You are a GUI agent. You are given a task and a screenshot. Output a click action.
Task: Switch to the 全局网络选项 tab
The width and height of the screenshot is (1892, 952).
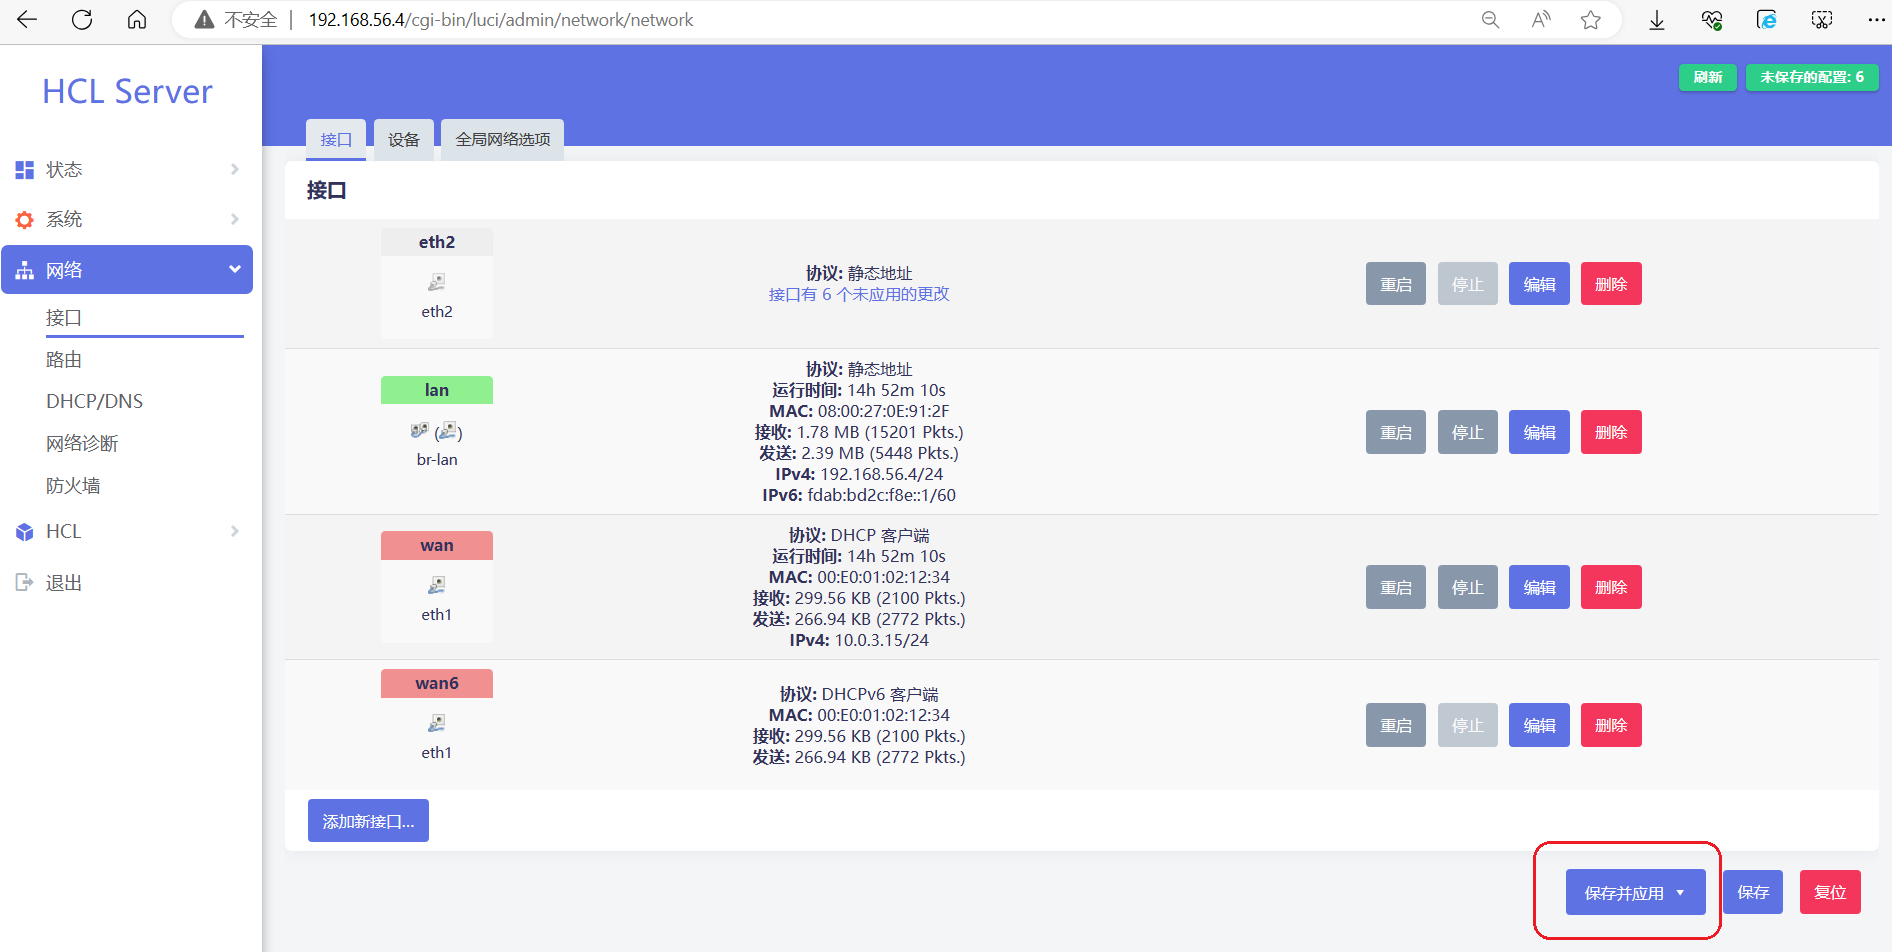pyautogui.click(x=501, y=139)
